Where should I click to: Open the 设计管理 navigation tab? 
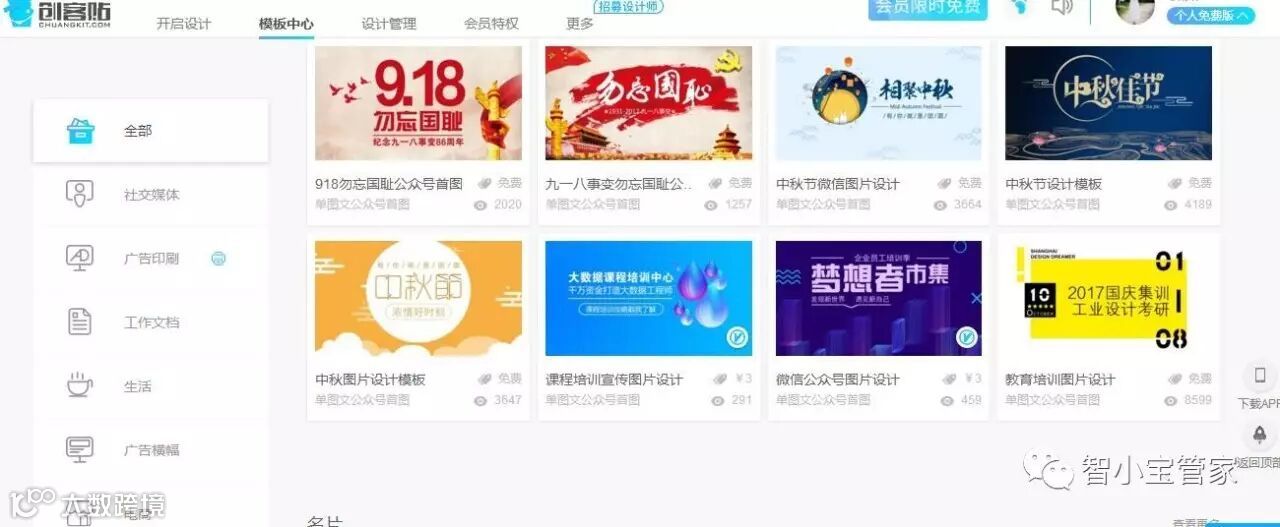[389, 23]
